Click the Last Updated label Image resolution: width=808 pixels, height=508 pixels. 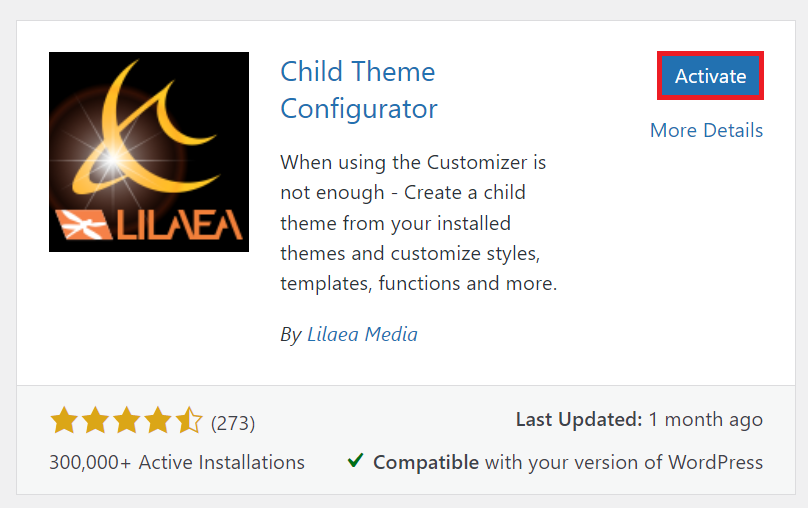(x=578, y=420)
